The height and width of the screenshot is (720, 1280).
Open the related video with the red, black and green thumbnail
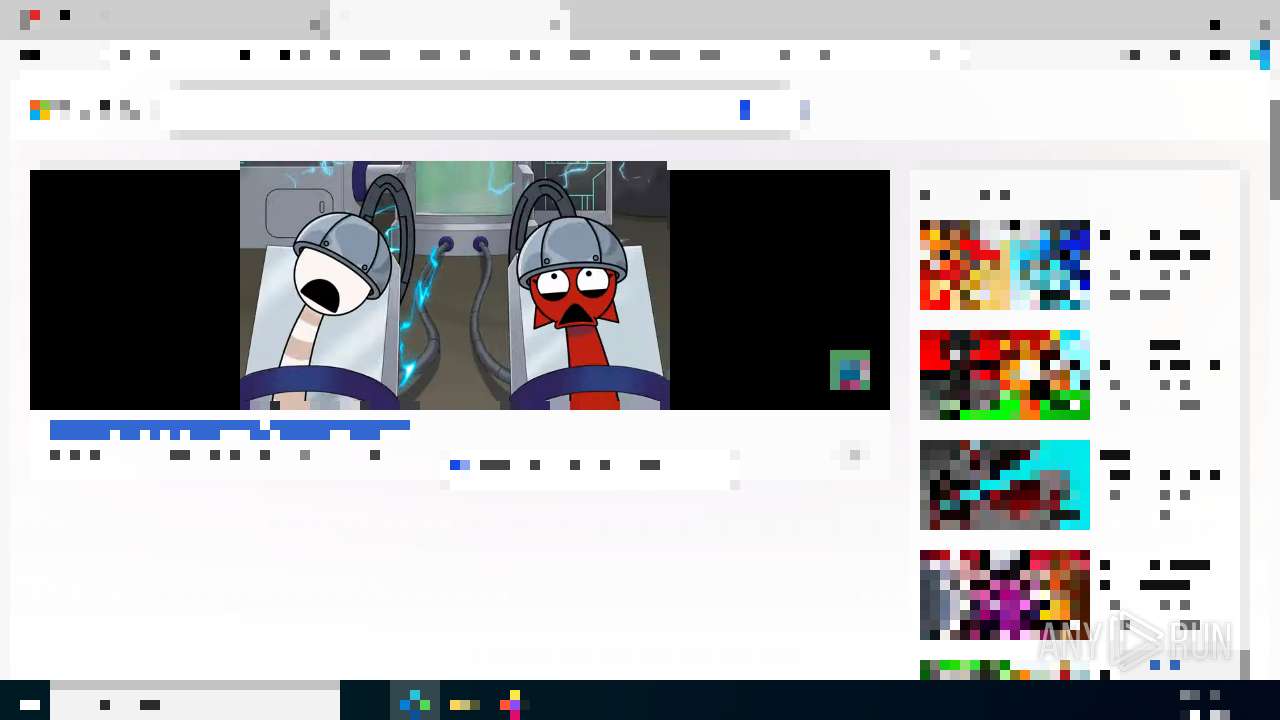tap(1005, 375)
